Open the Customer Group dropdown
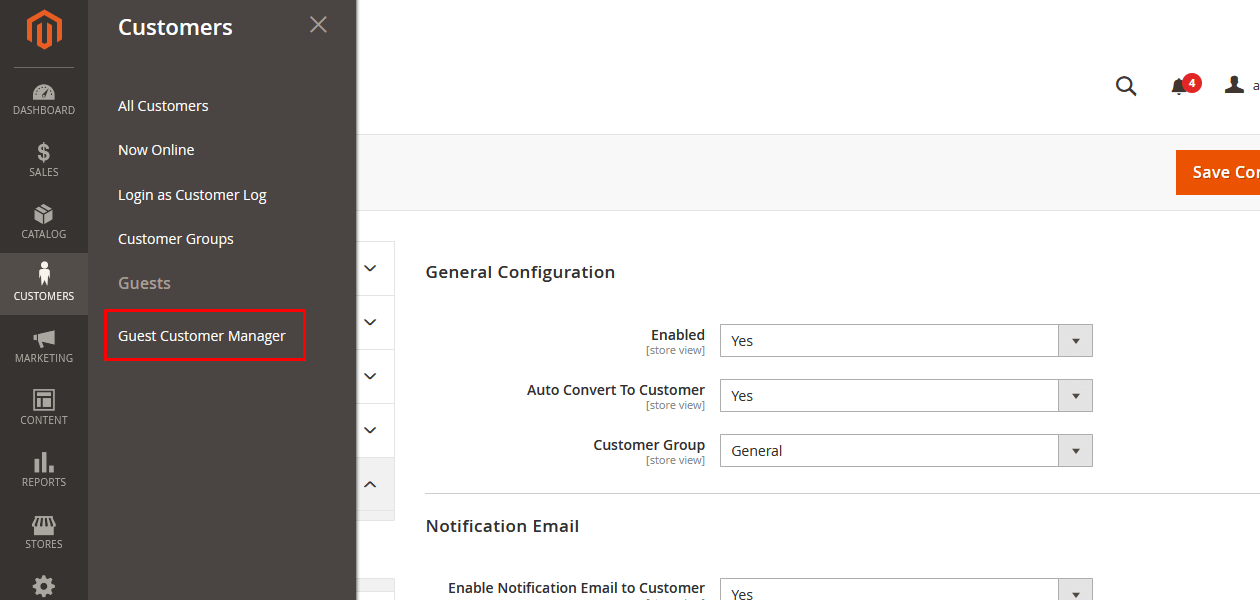This screenshot has width=1260, height=600. pos(906,451)
